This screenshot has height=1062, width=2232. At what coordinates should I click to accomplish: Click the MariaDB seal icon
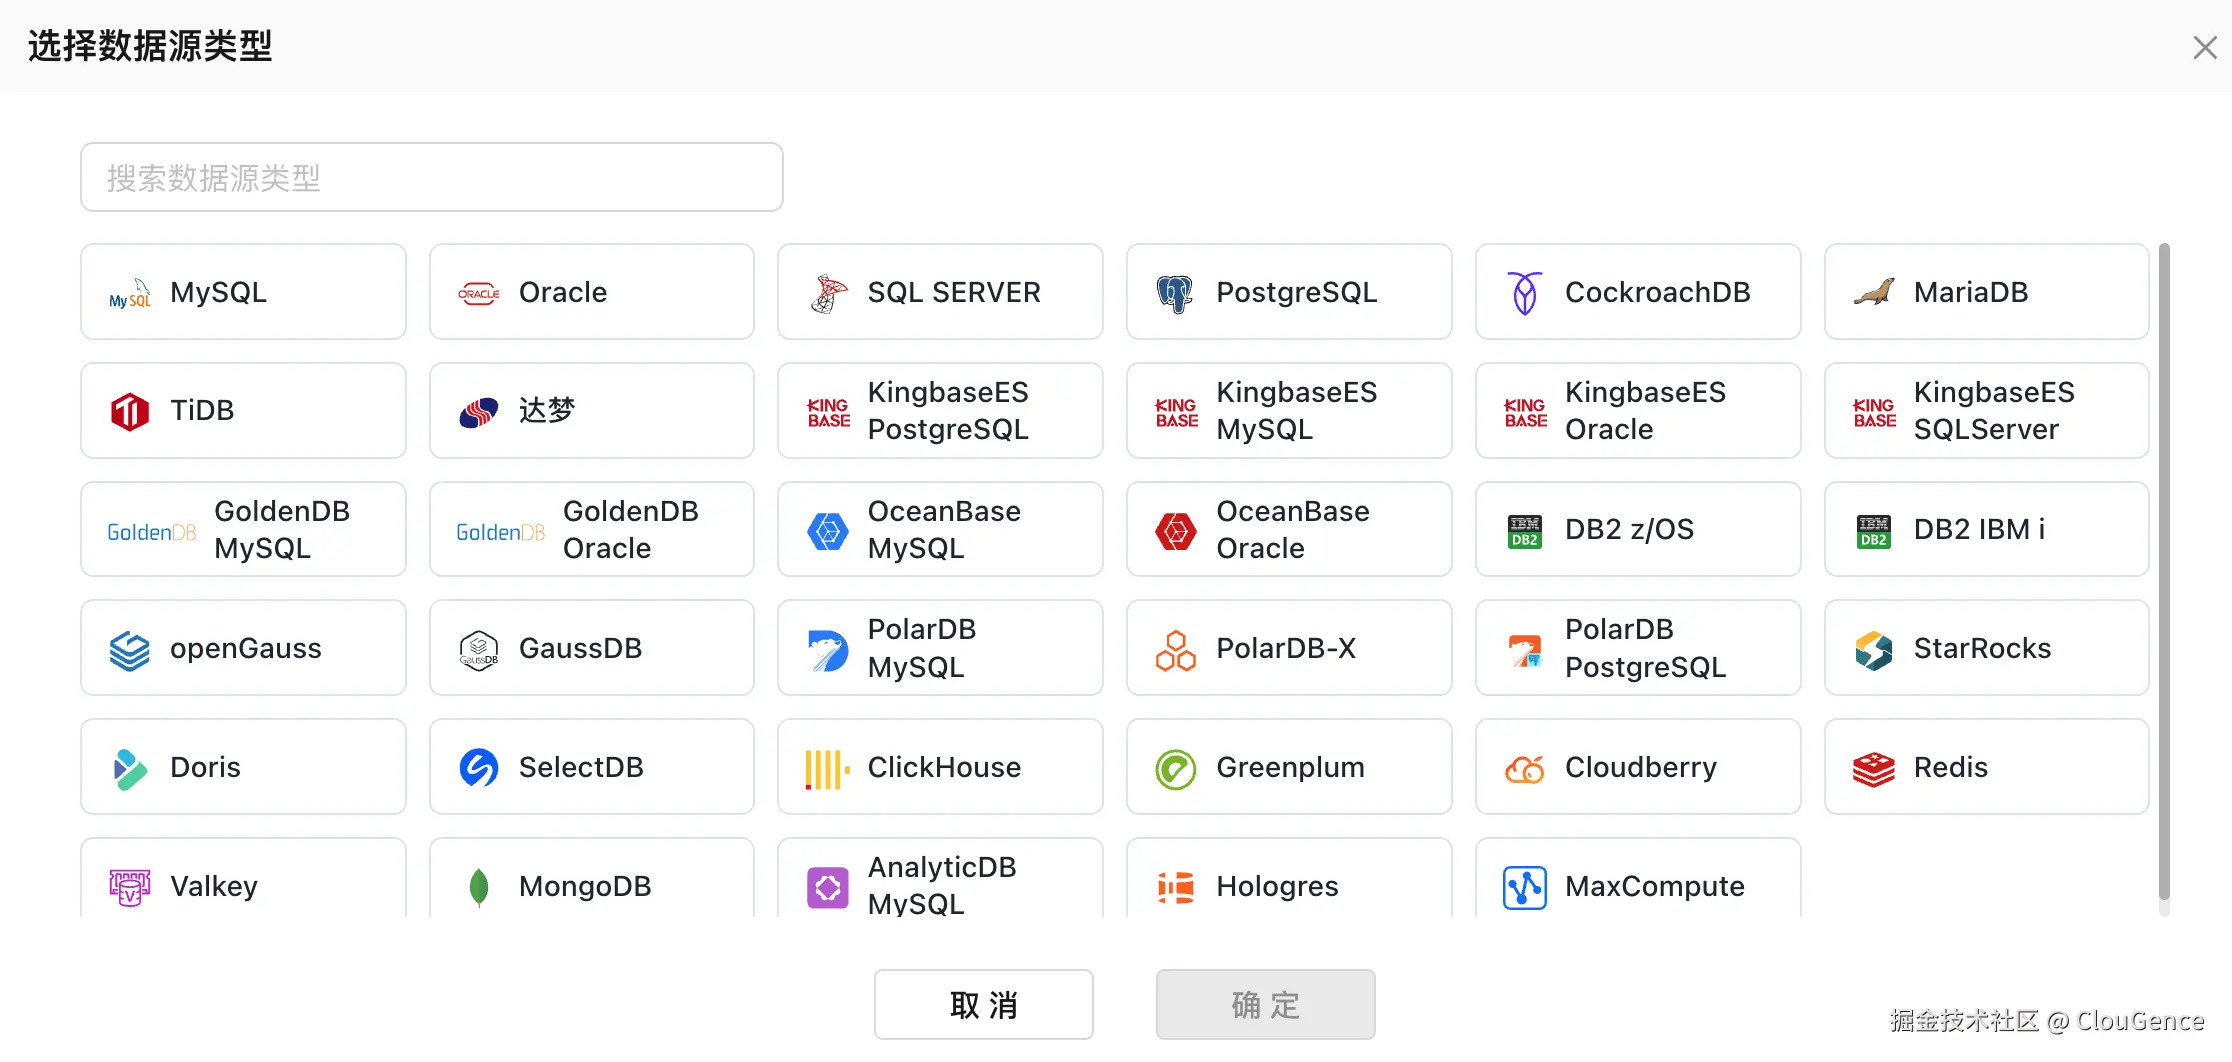[1874, 292]
